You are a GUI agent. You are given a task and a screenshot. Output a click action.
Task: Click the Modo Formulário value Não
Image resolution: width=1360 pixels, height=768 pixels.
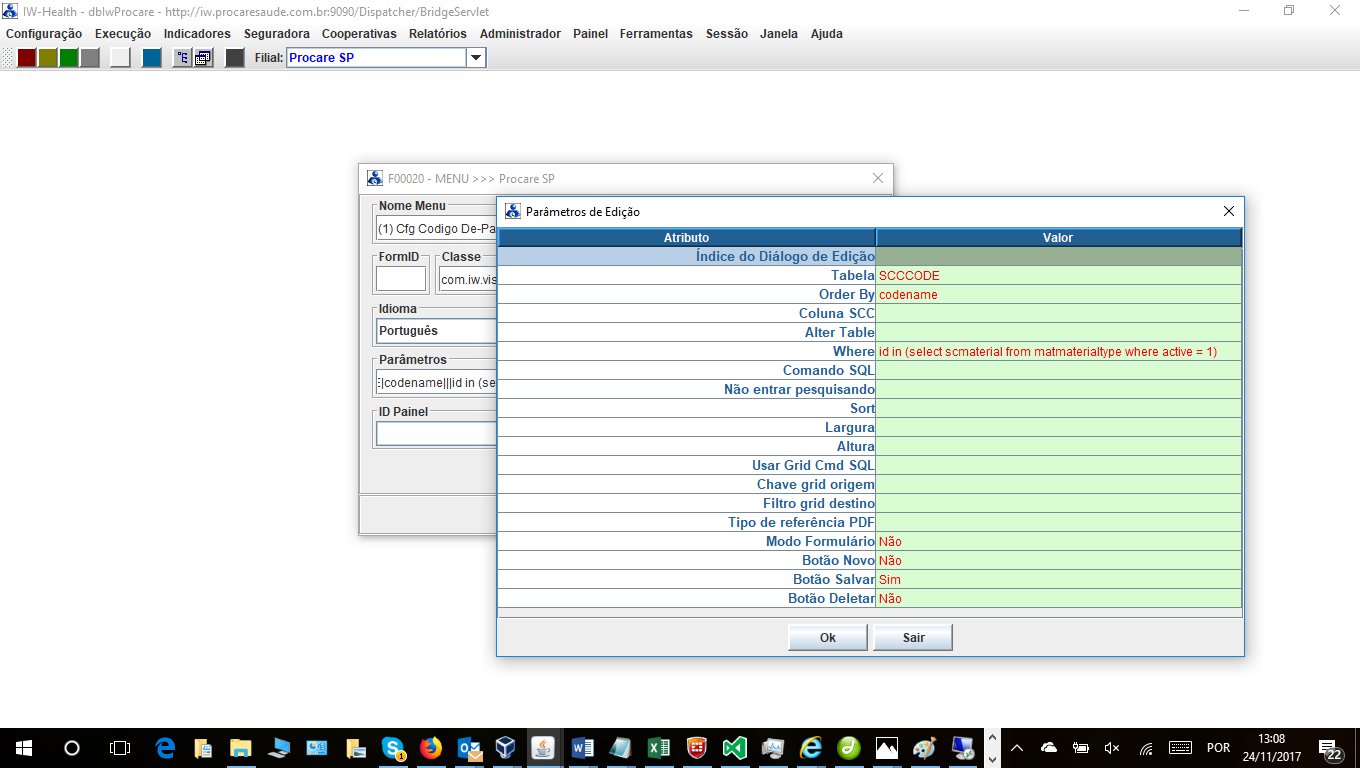pos(1059,541)
